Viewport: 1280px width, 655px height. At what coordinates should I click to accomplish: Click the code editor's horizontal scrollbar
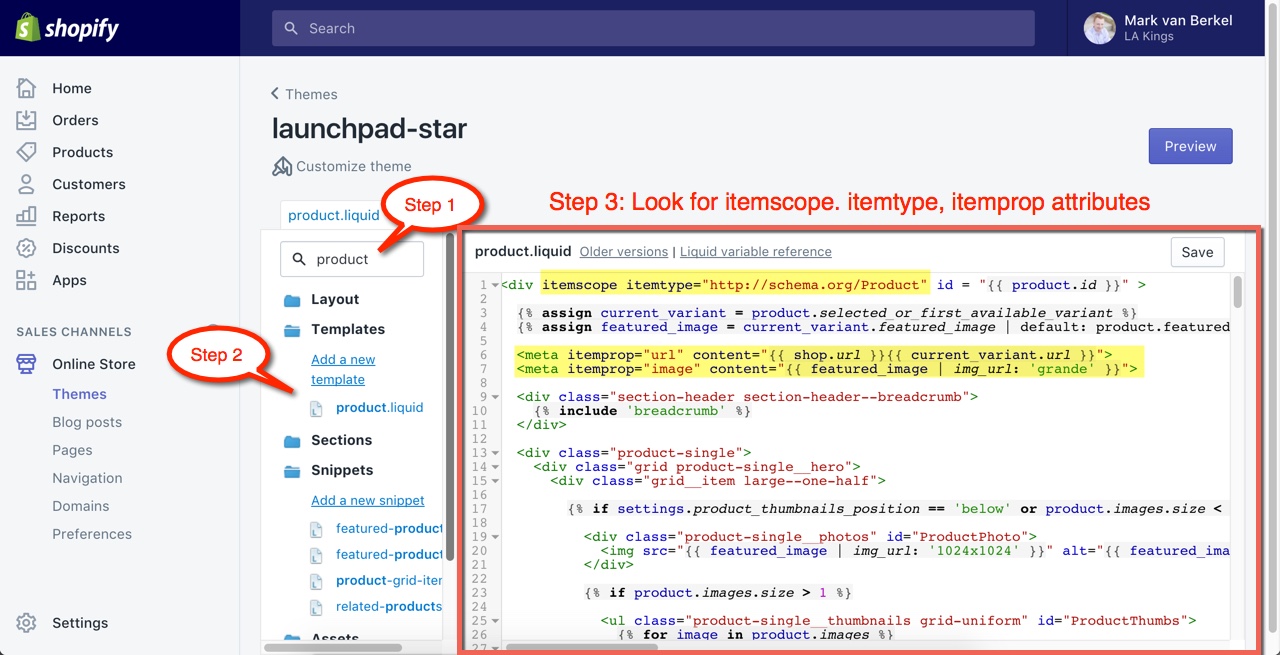click(x=582, y=647)
